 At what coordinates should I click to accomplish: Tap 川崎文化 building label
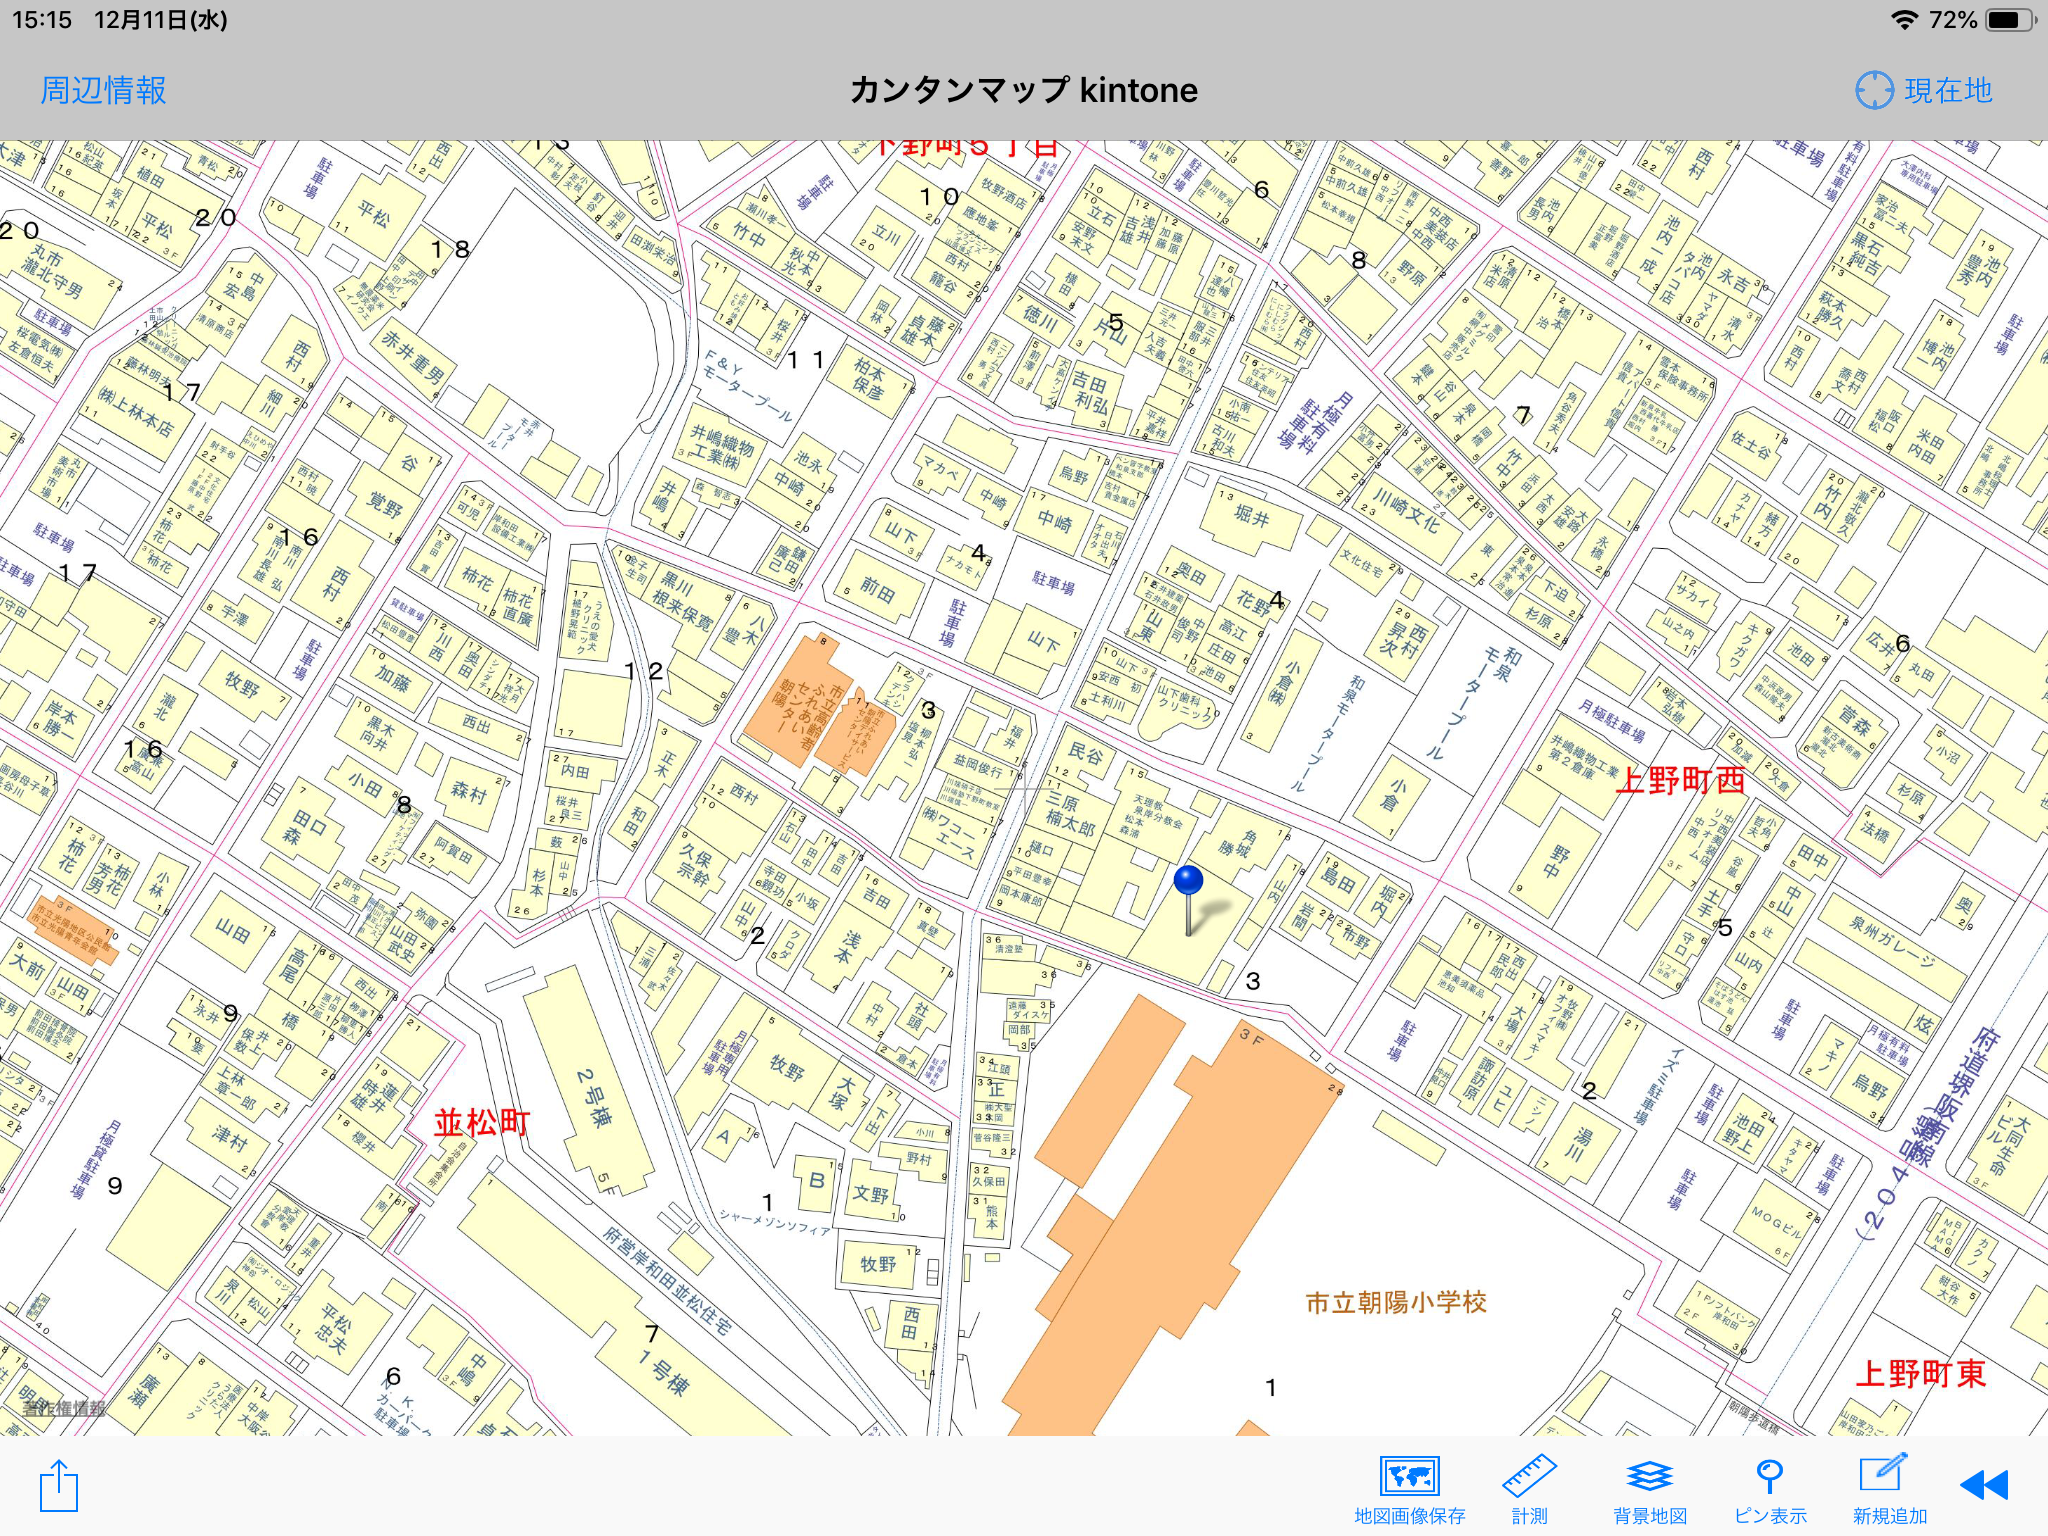(x=1405, y=508)
